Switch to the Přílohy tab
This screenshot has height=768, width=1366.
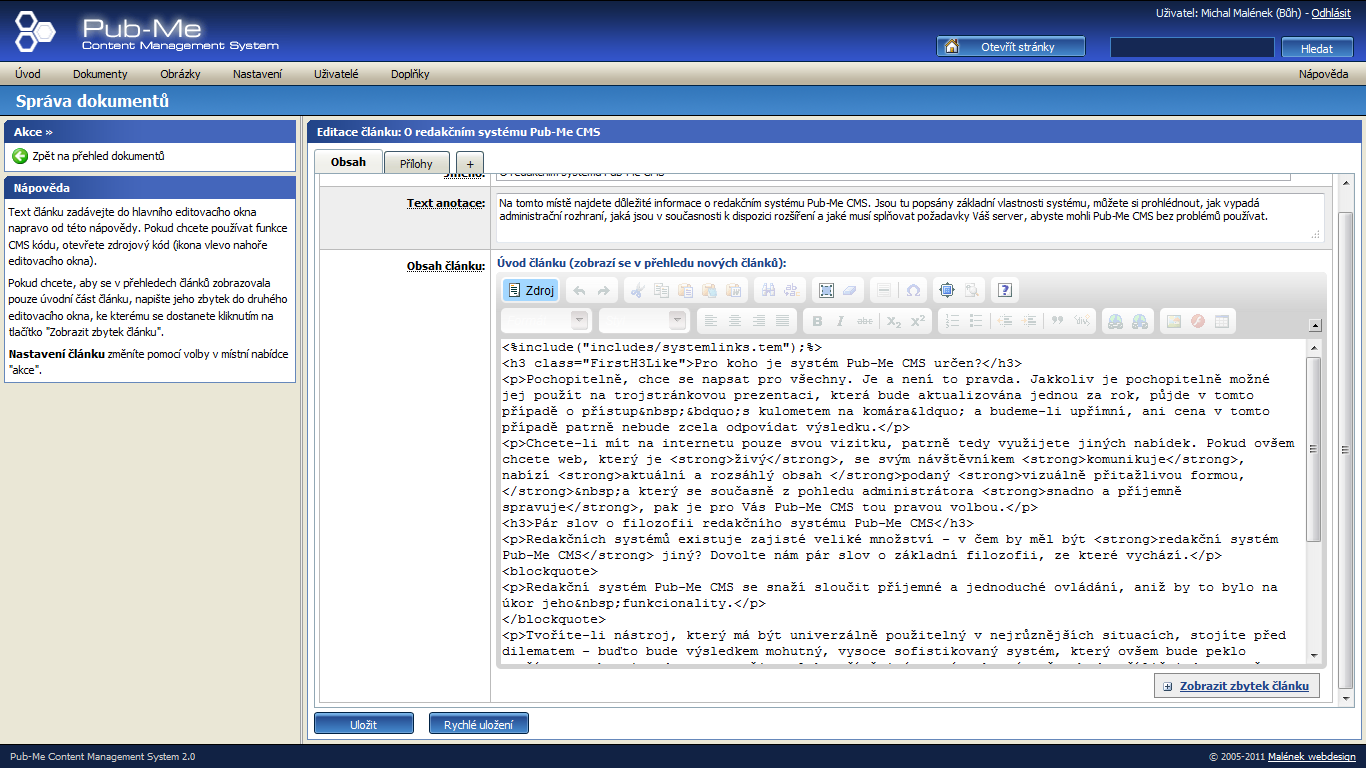417,163
